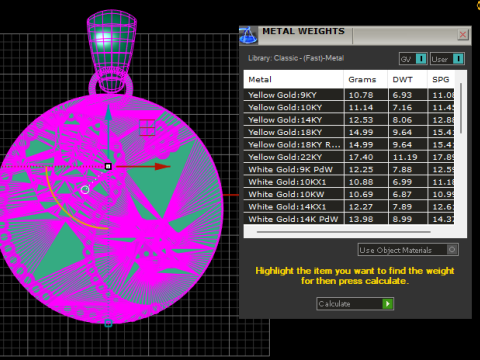Click the green arrow on Calculate
This screenshot has height=360, width=480.
pos(388,304)
